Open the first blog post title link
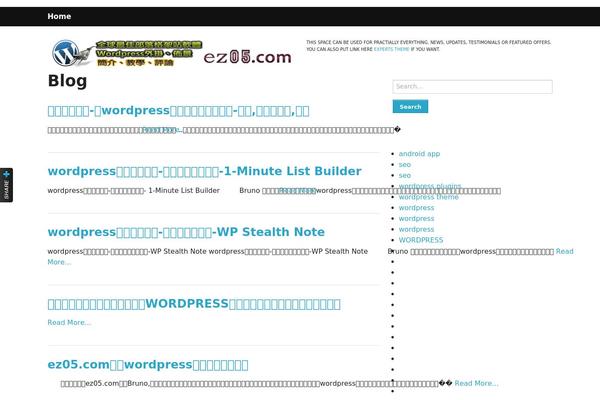 pos(178,111)
